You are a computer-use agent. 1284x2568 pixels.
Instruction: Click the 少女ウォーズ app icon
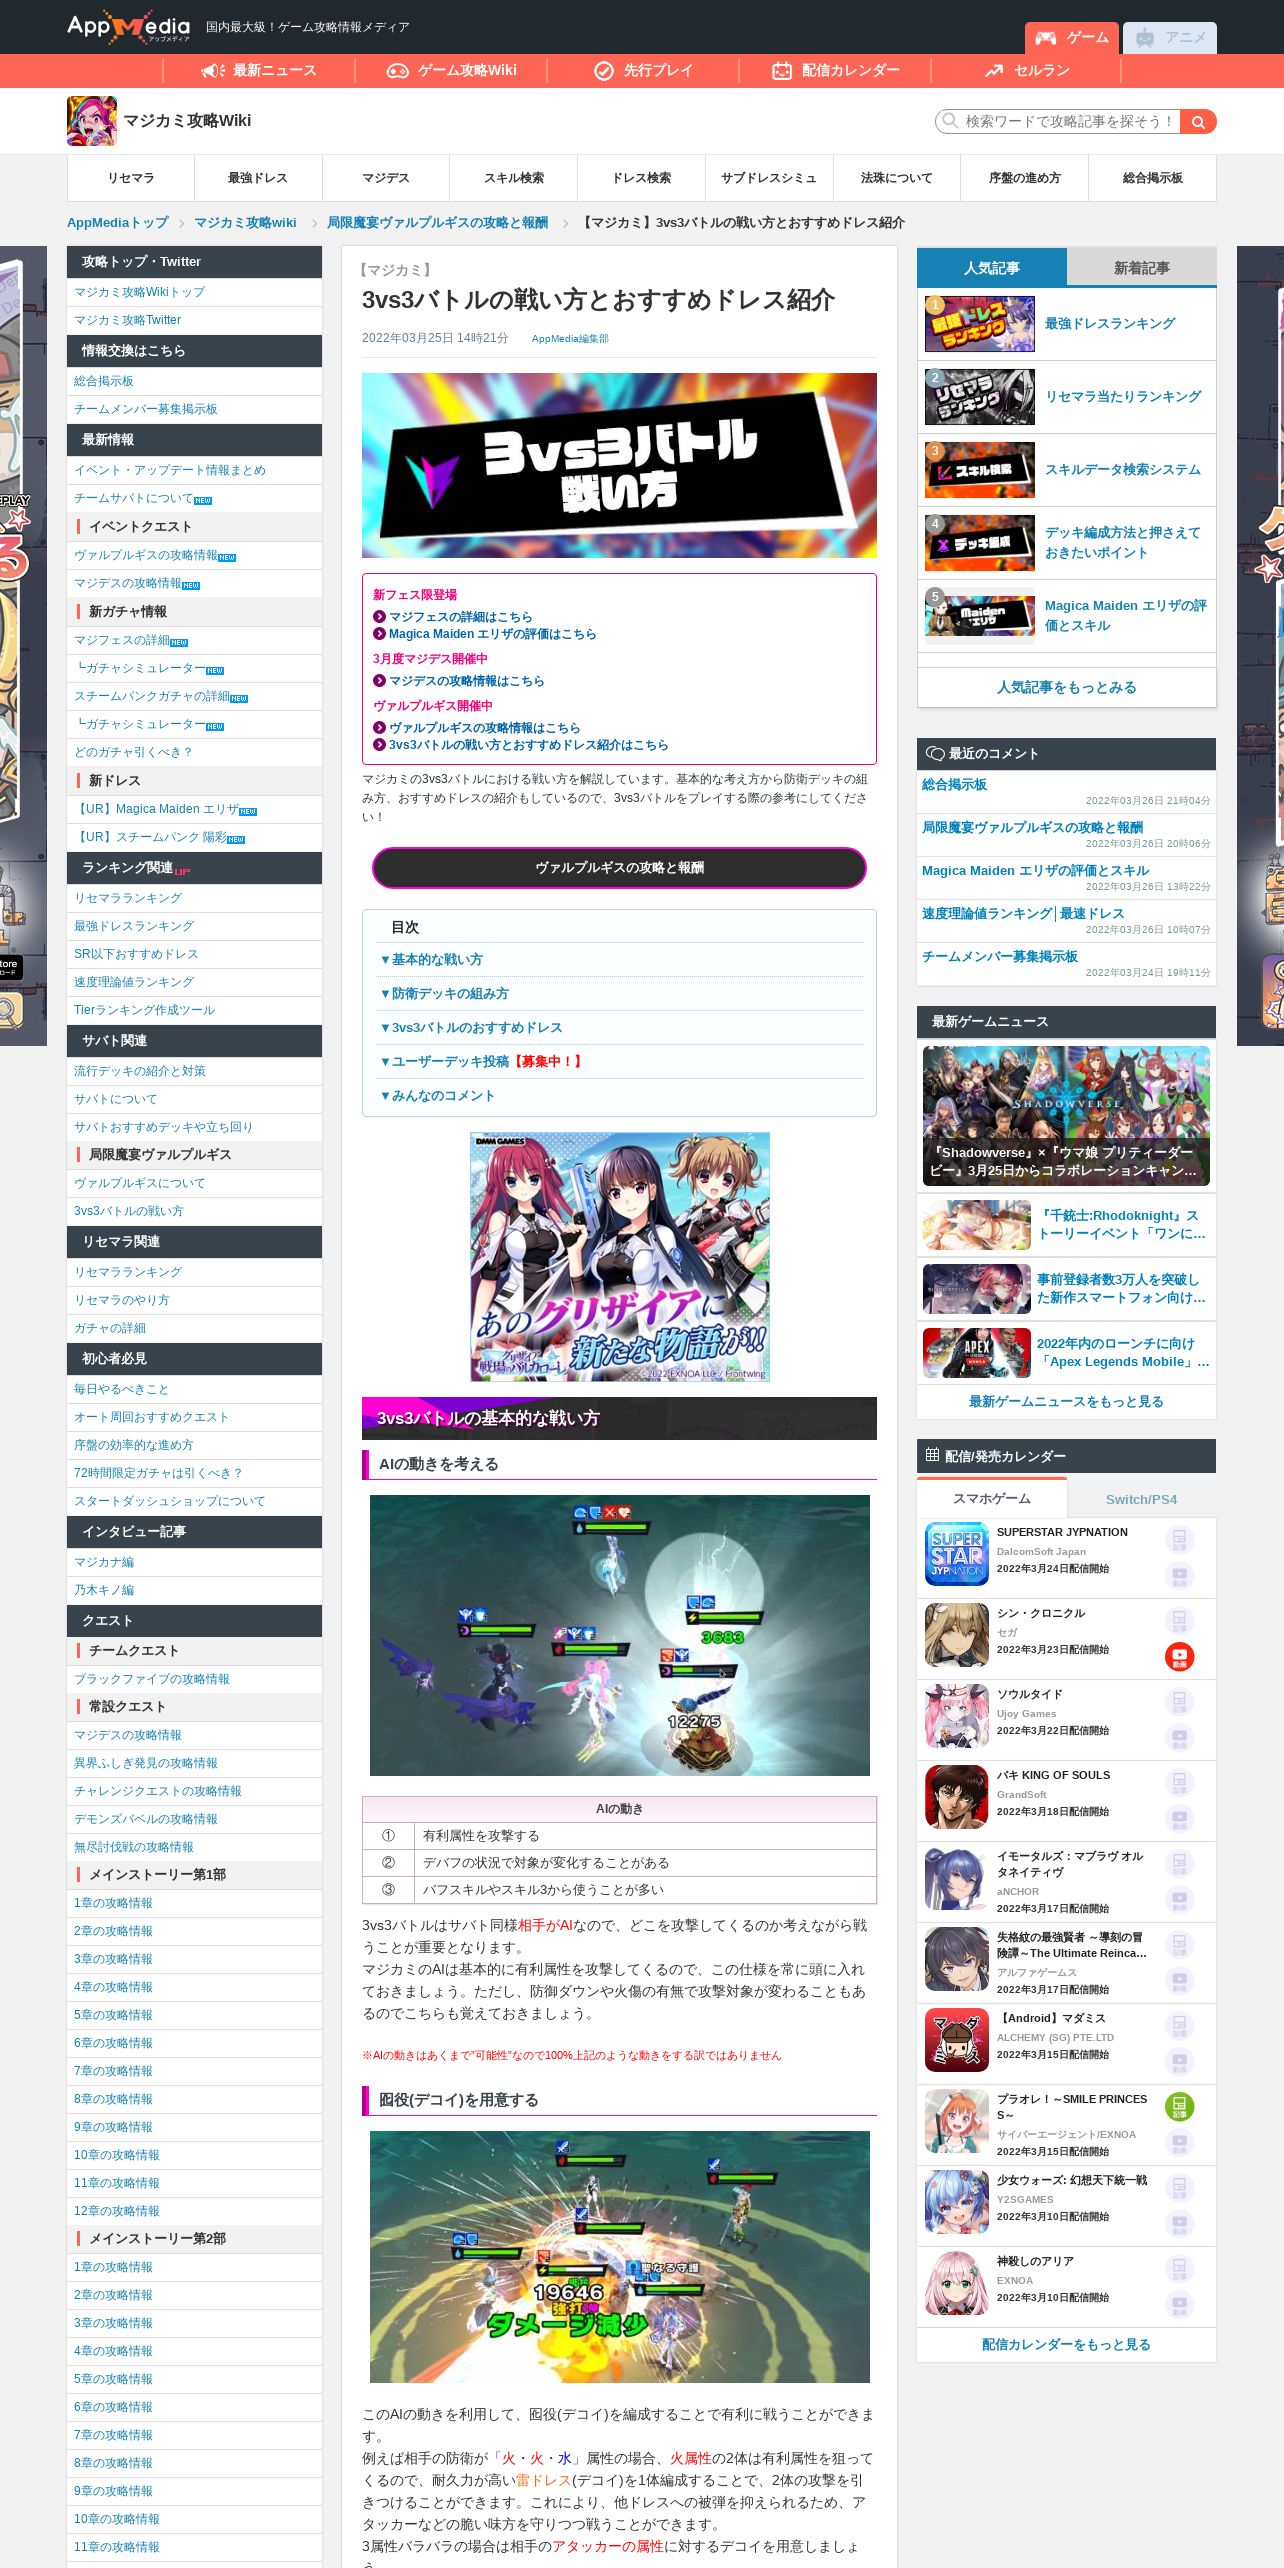coord(957,2202)
